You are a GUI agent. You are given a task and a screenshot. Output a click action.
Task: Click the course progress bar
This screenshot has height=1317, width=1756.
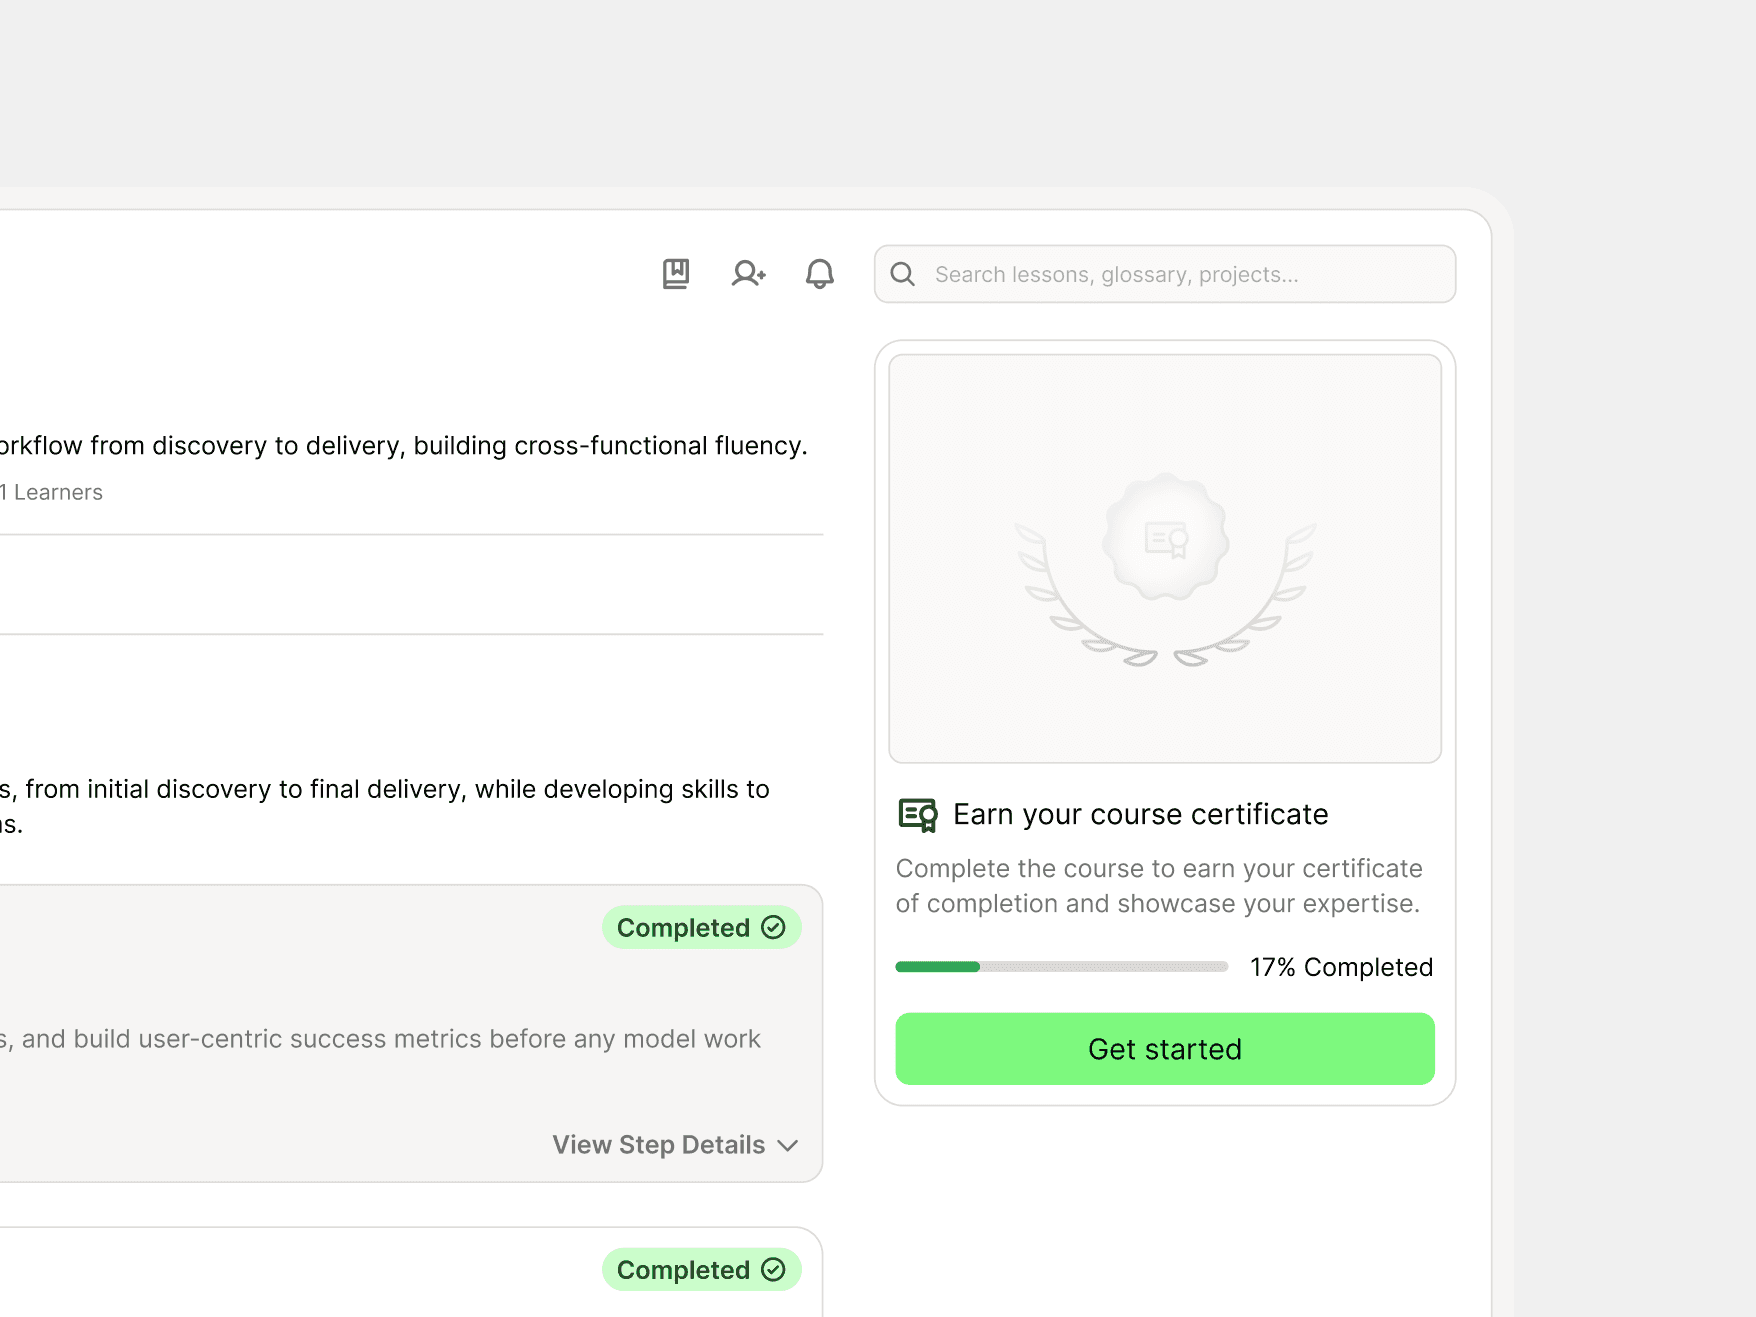coord(1062,967)
